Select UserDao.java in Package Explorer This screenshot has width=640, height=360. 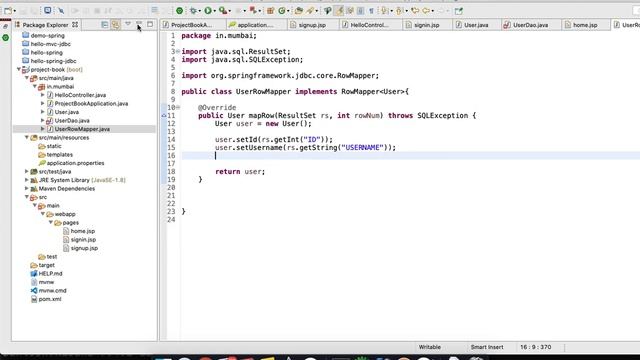click(x=72, y=120)
